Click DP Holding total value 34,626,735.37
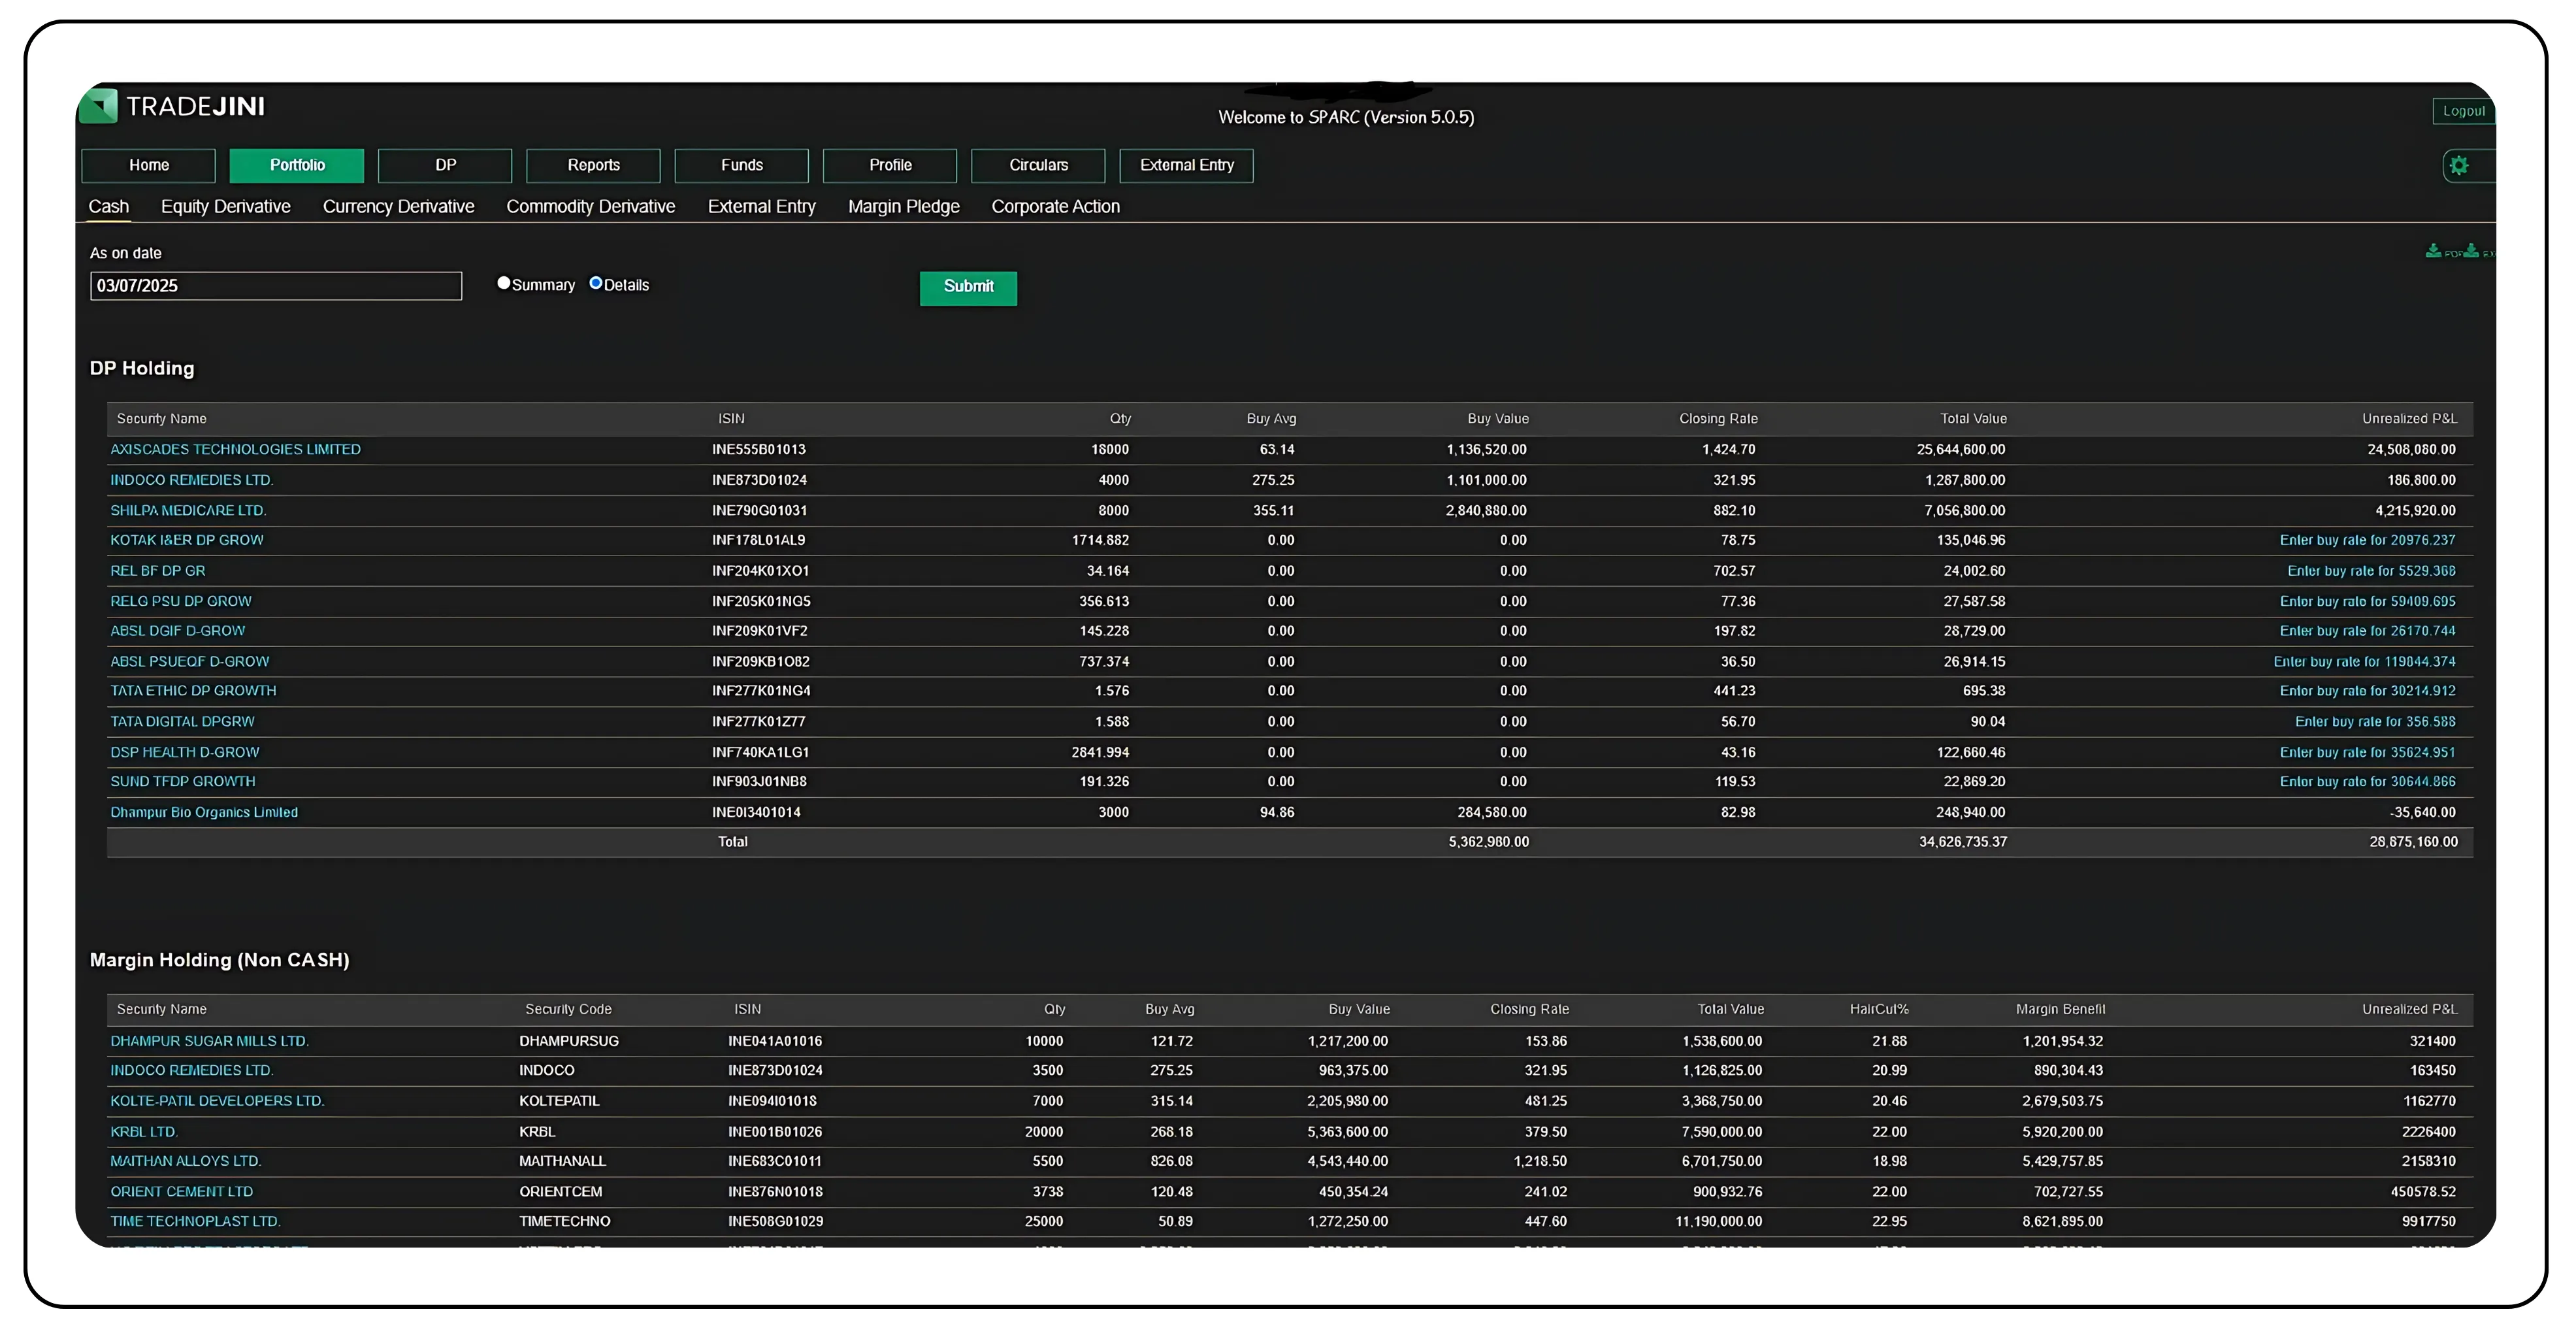The image size is (2576, 1337). click(1962, 842)
